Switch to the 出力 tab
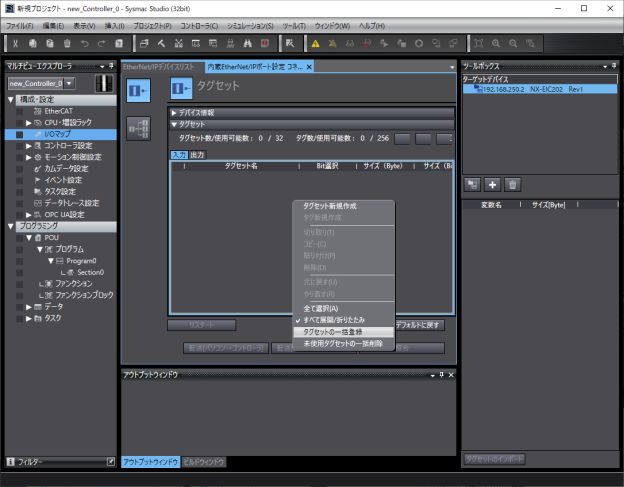Screen dimensions: 624x487 [197, 155]
